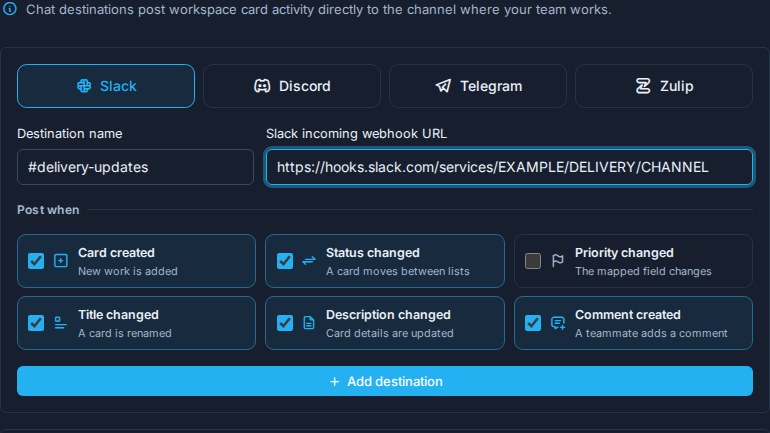Click the 'Comment created' label text
The image size is (770, 433).
pyautogui.click(x=628, y=315)
